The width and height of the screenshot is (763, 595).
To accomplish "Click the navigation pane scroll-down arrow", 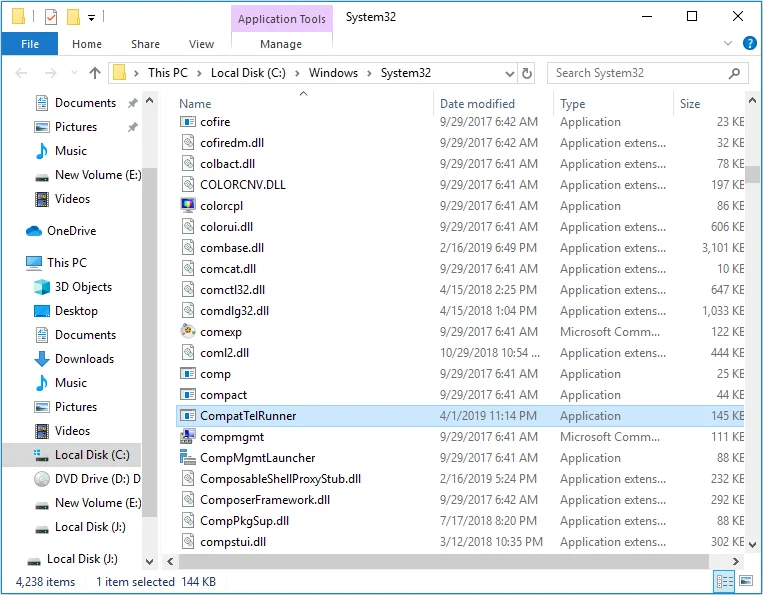I will point(150,561).
